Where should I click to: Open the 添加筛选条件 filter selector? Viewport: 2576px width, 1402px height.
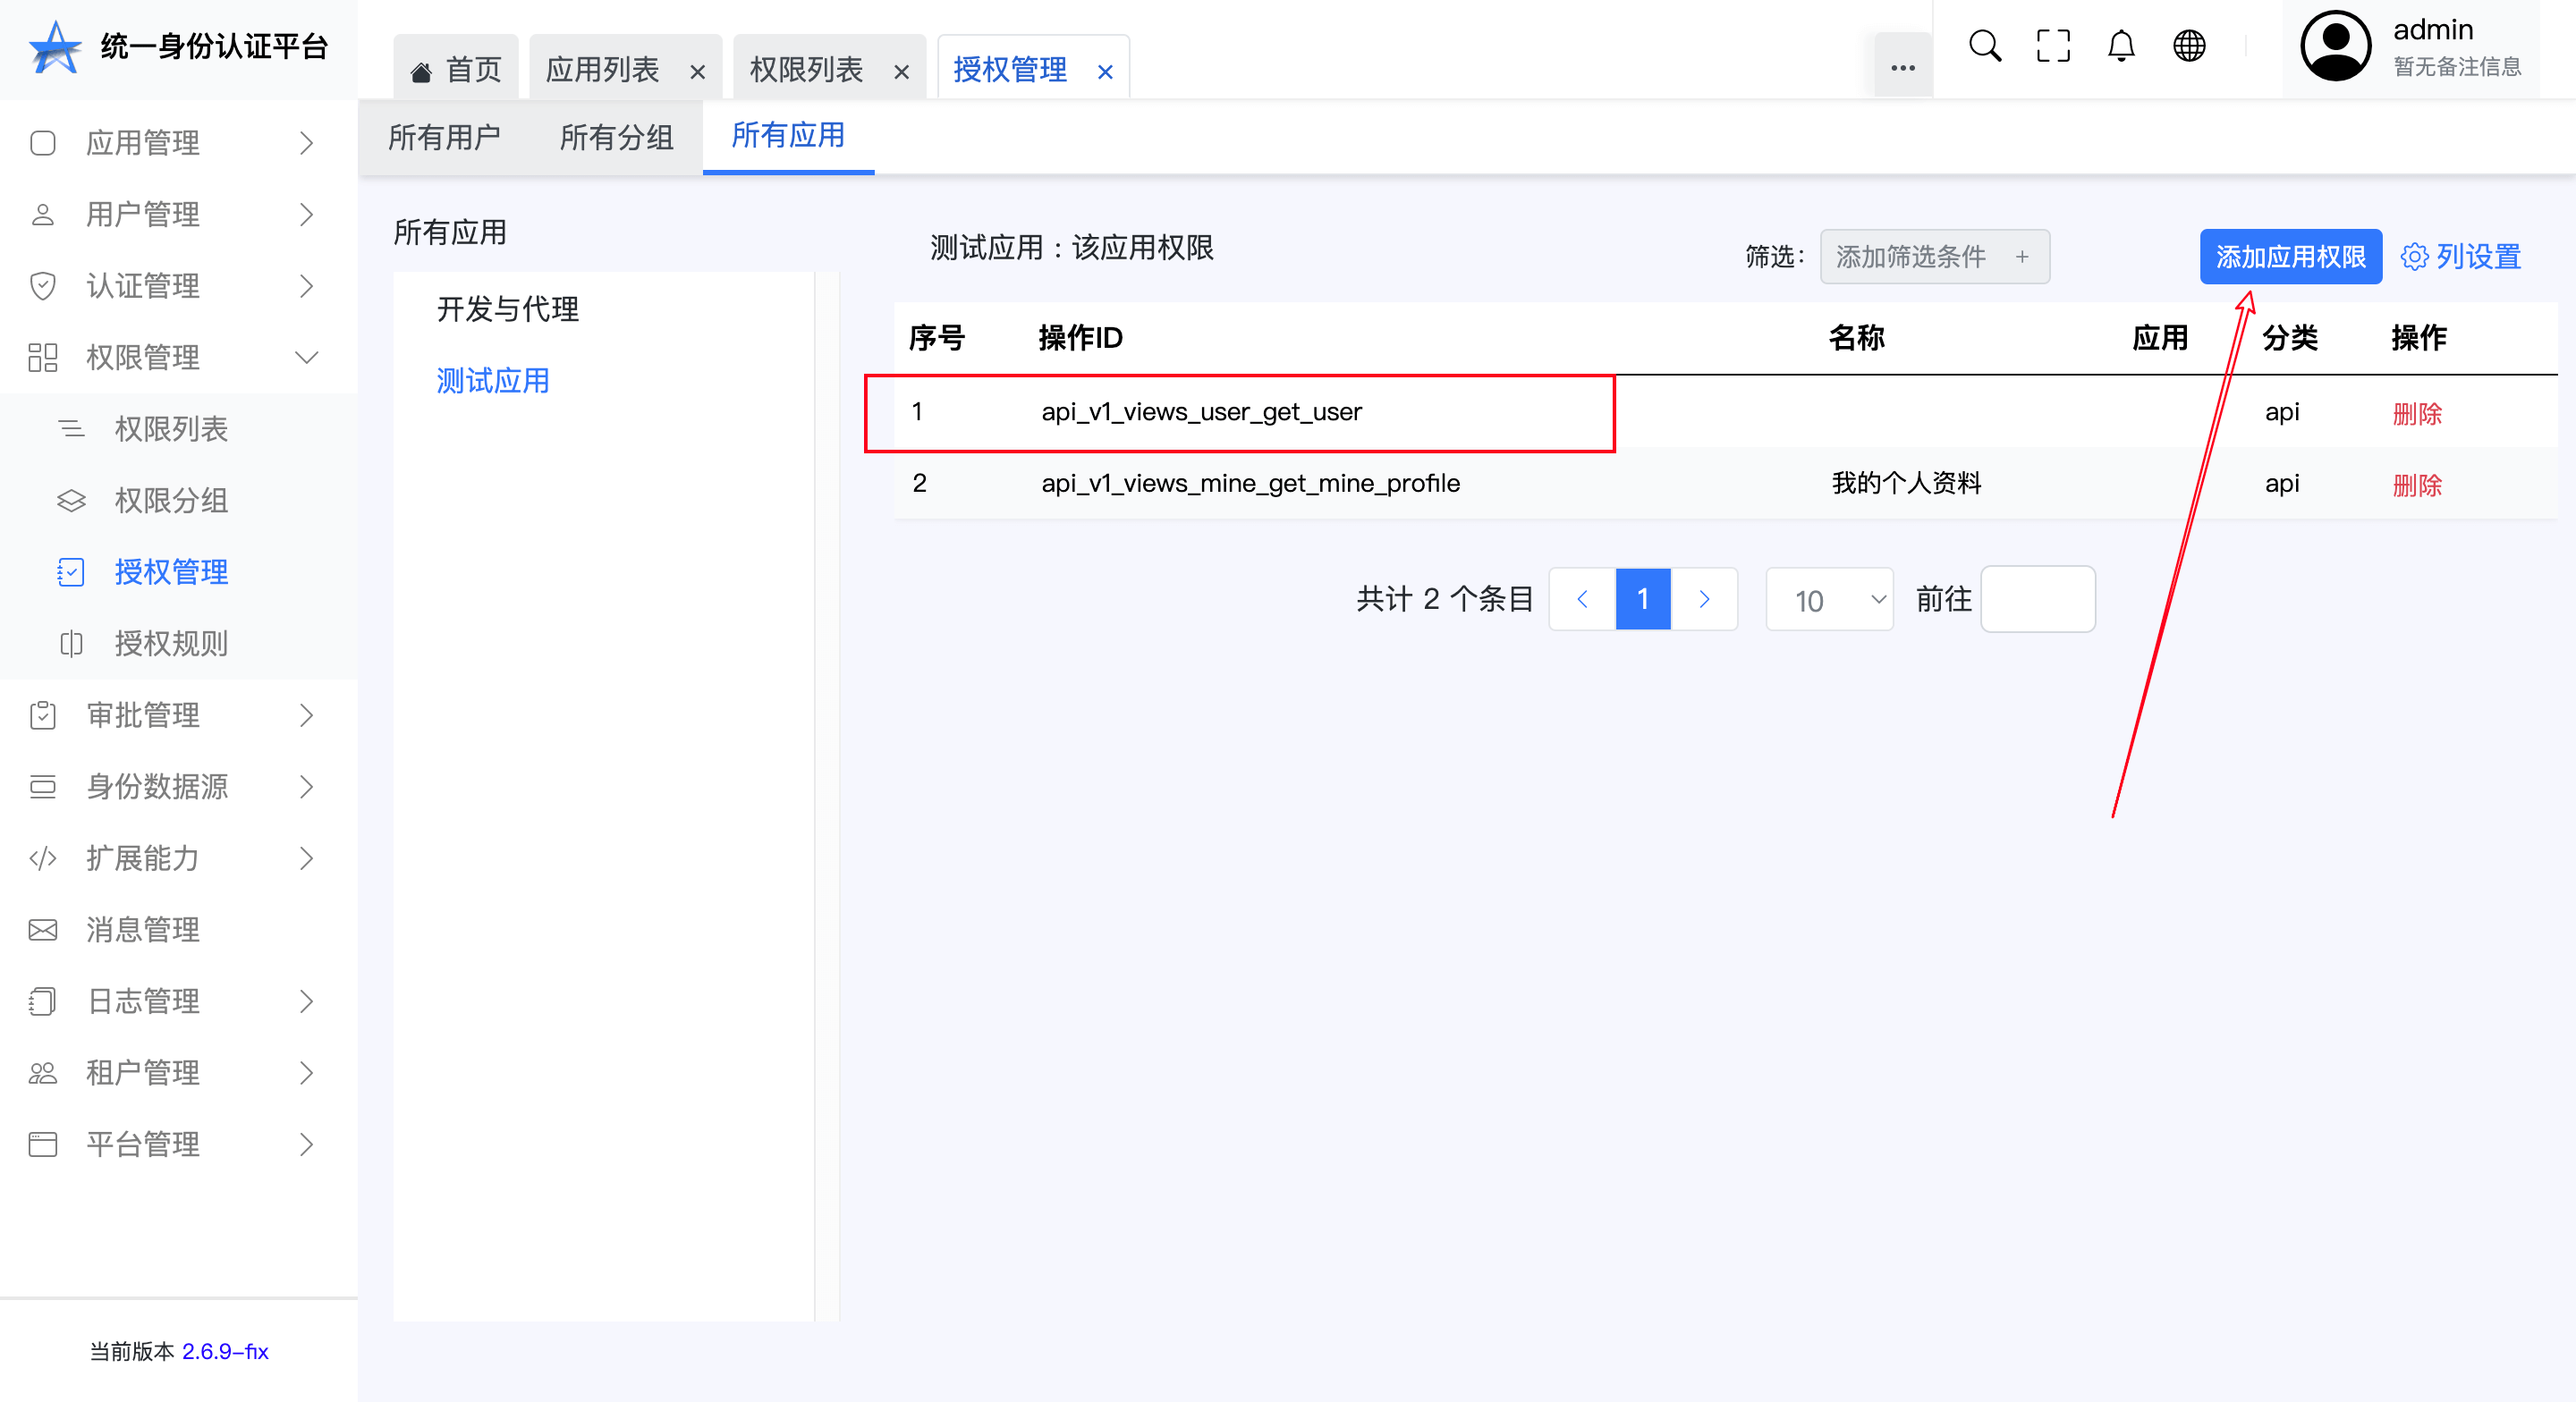[x=1933, y=257]
